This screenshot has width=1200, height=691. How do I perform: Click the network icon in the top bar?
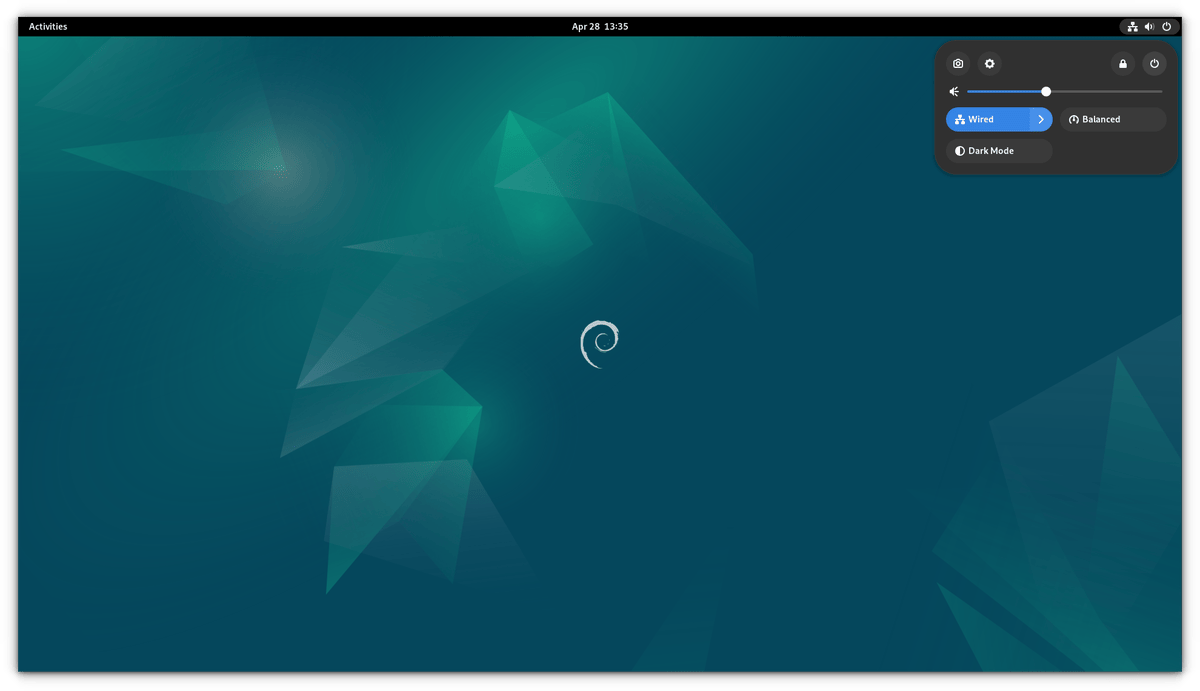coord(1132,27)
